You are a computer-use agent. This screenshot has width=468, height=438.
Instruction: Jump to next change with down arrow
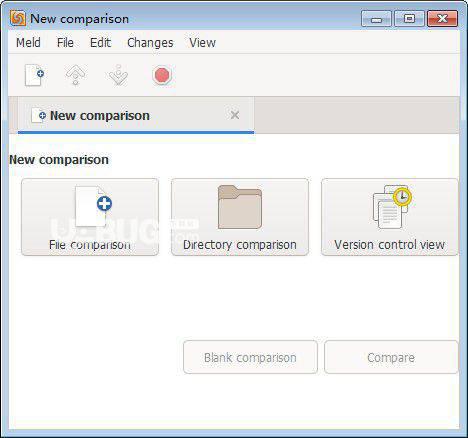(118, 75)
